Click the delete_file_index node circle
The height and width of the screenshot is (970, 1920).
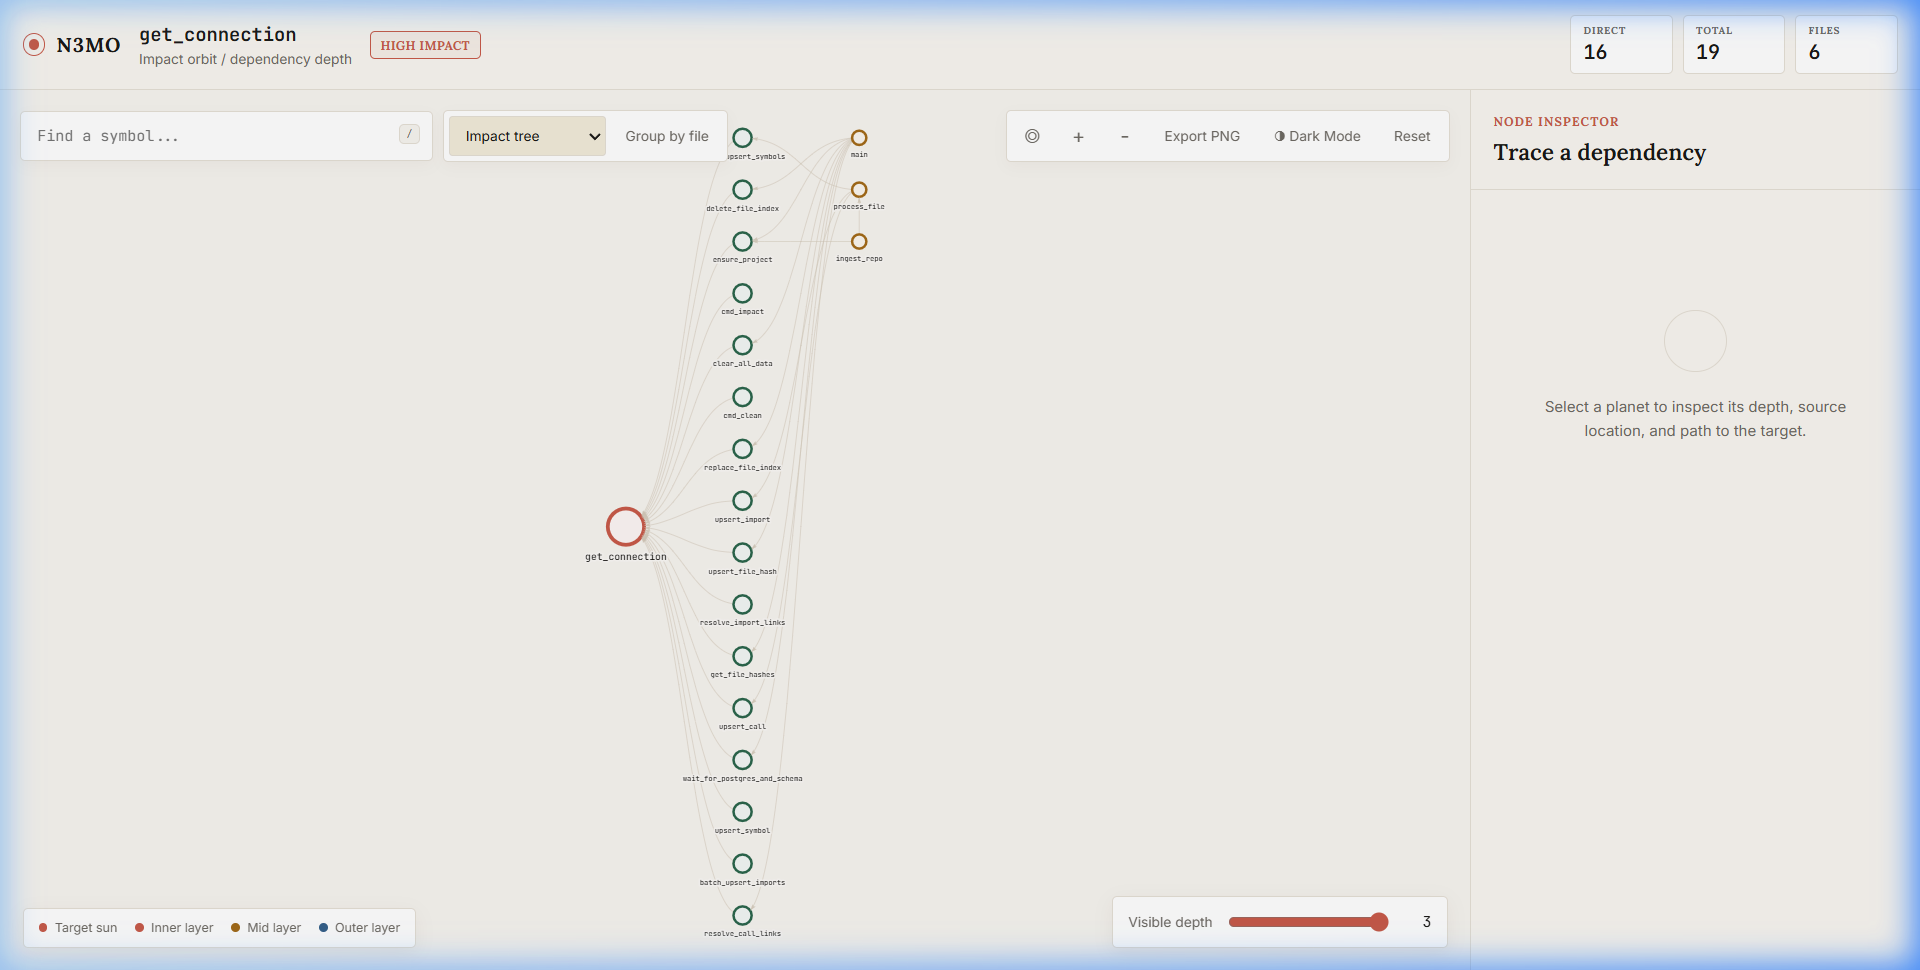pos(742,190)
